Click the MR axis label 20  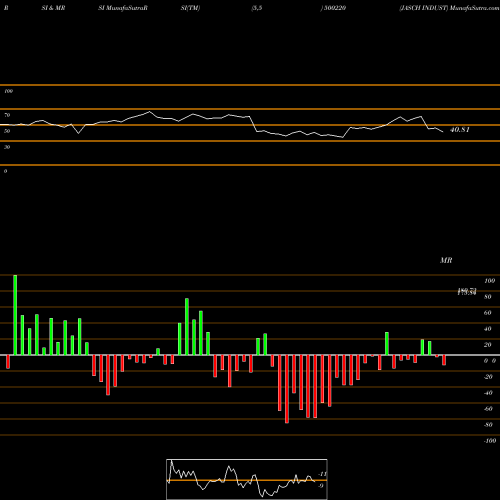point(487,345)
